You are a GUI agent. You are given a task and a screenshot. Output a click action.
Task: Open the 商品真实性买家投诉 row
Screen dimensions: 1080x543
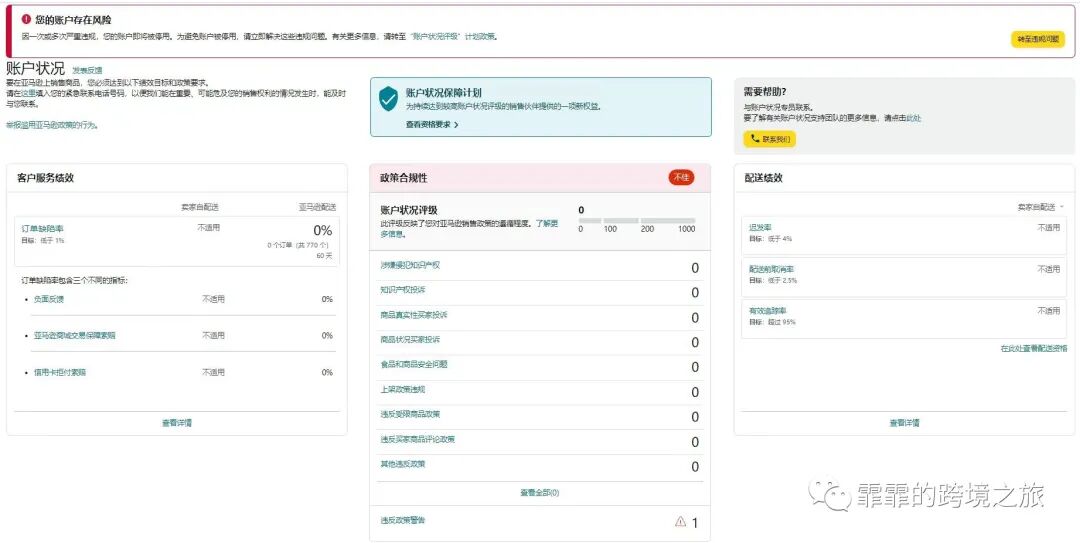(x=539, y=318)
